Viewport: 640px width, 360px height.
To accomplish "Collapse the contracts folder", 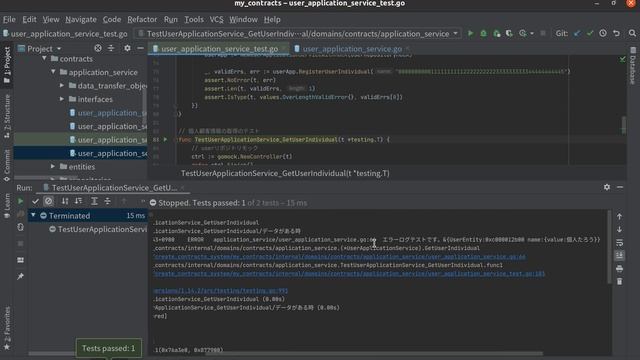I will tap(44, 59).
